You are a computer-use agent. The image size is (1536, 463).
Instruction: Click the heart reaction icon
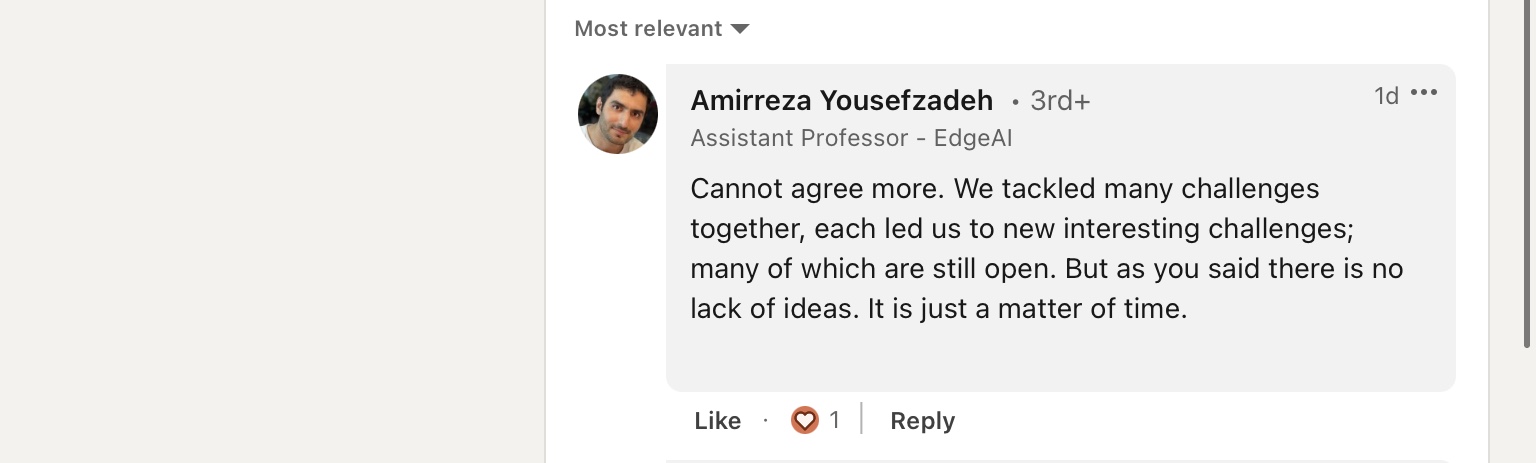coord(805,420)
